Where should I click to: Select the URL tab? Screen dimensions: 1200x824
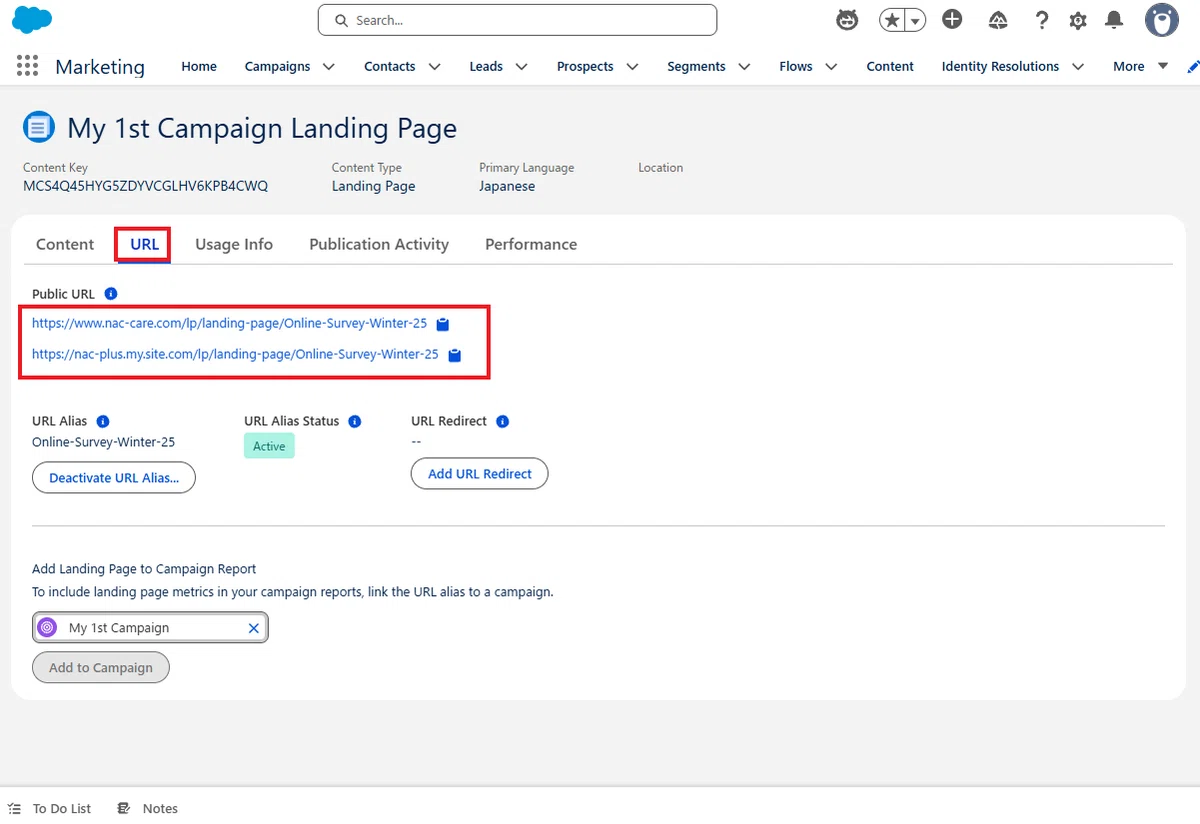[144, 244]
